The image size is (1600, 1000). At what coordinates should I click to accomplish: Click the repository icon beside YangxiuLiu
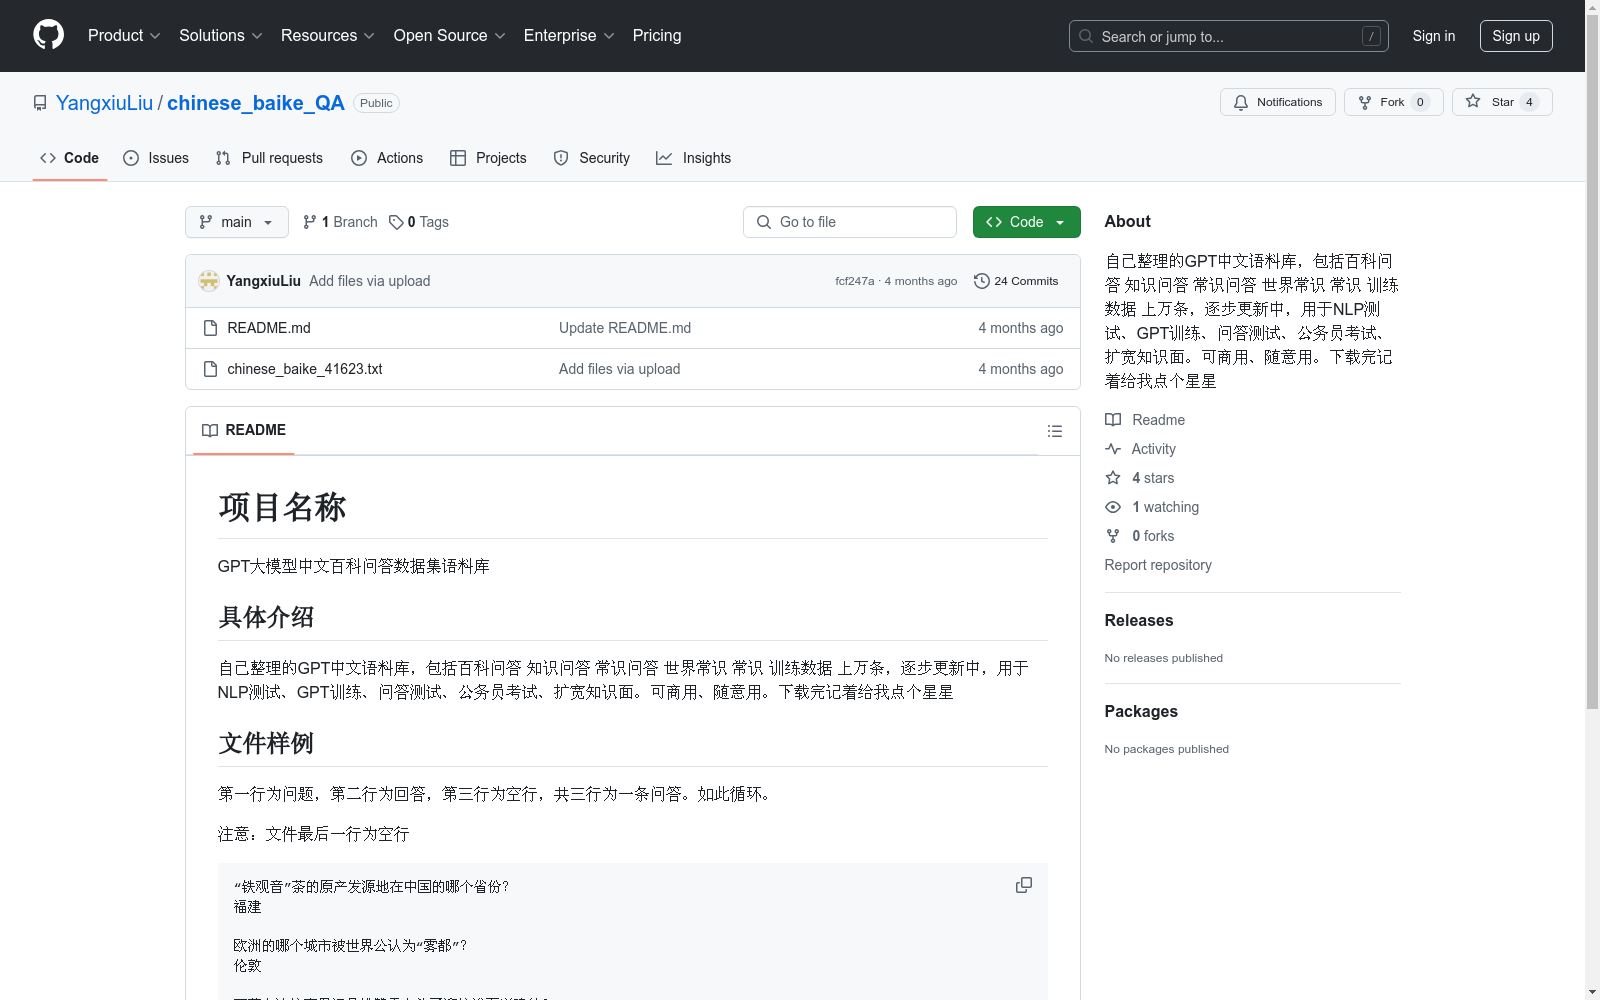(40, 103)
